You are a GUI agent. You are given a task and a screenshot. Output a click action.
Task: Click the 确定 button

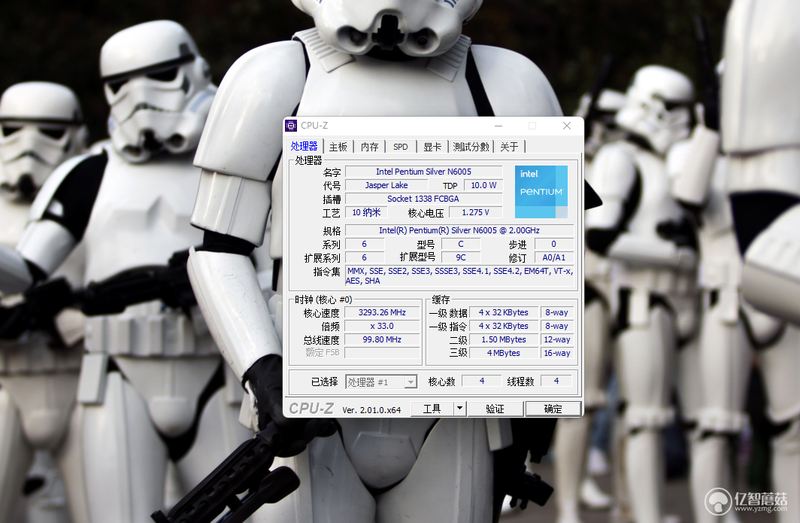pos(553,409)
